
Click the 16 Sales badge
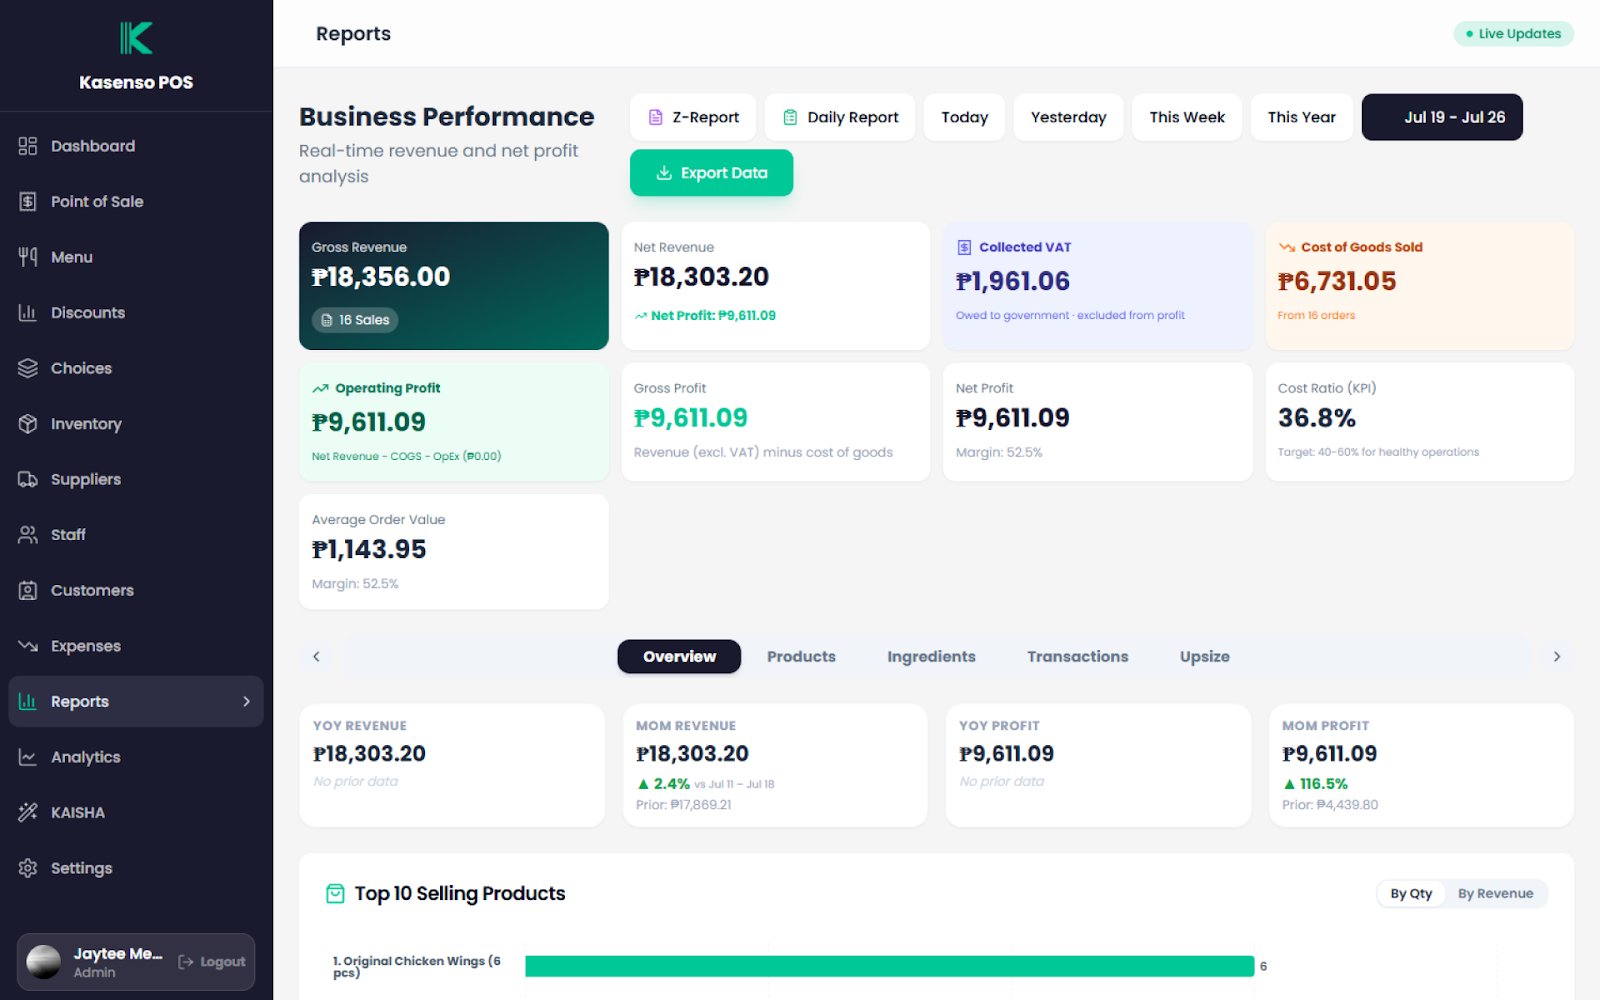pyautogui.click(x=355, y=320)
